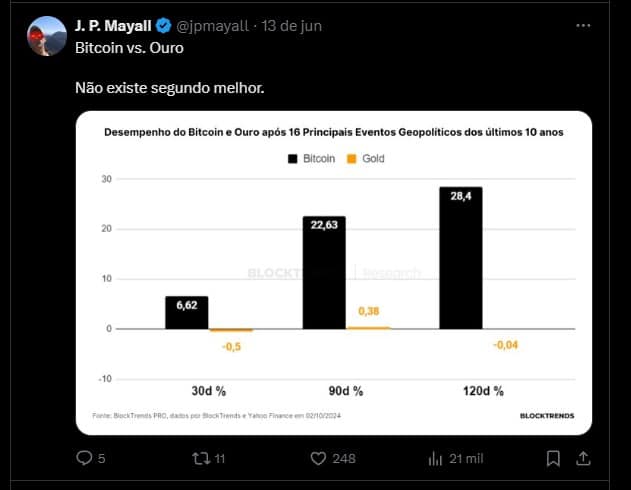631x490 pixels.
Task: Click the 11 reposts count
Action: [x=219, y=459]
